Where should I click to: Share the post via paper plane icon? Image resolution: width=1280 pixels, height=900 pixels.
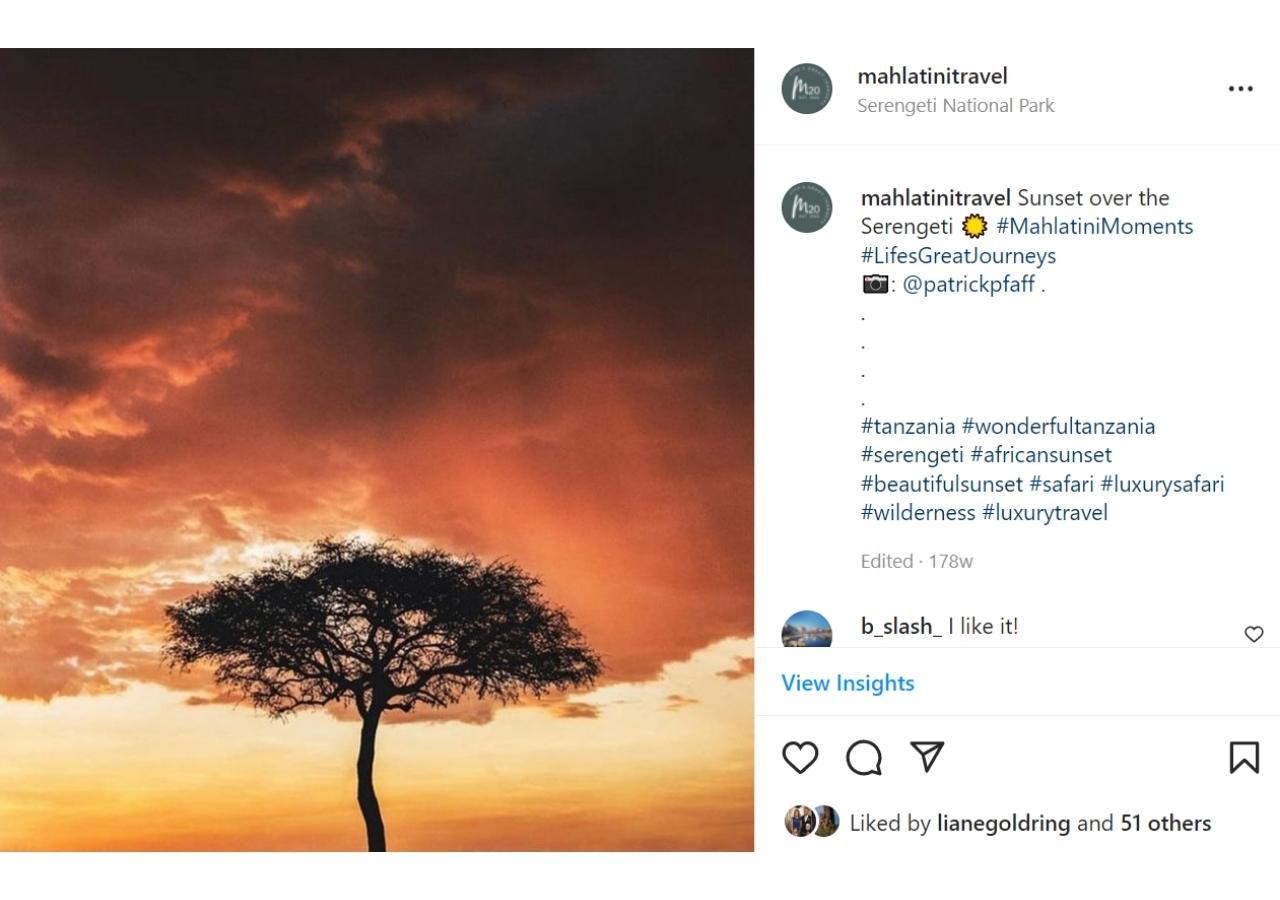click(x=928, y=757)
